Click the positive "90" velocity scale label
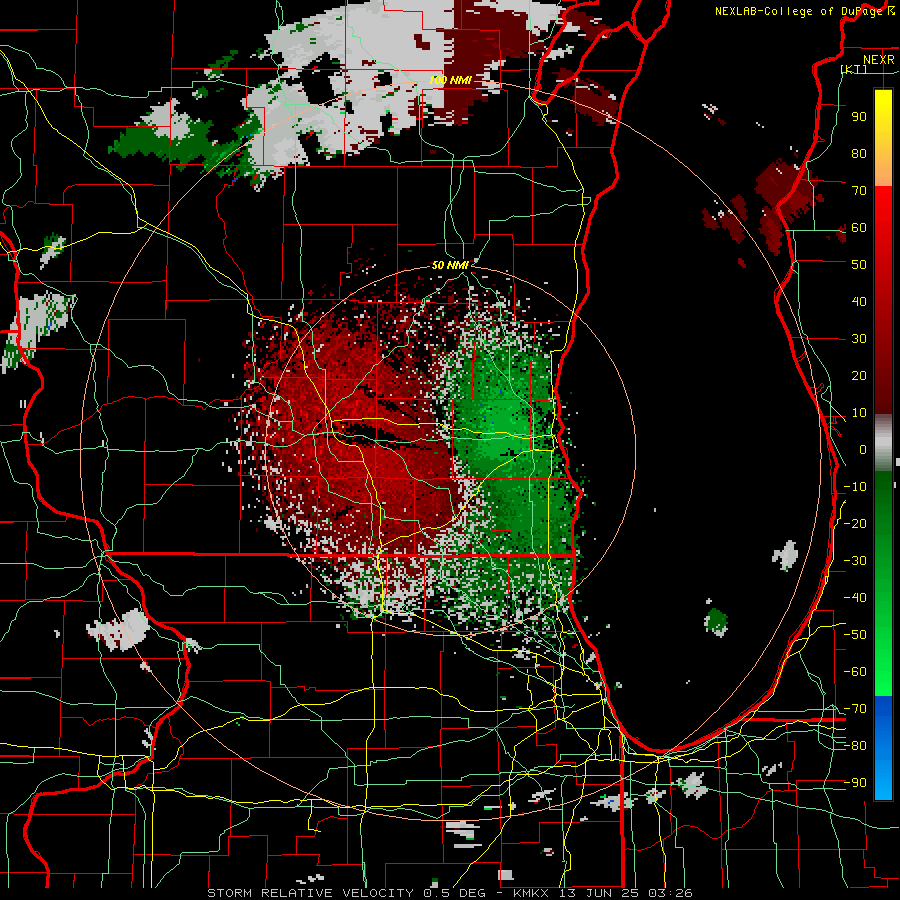900x900 pixels. [x=859, y=117]
